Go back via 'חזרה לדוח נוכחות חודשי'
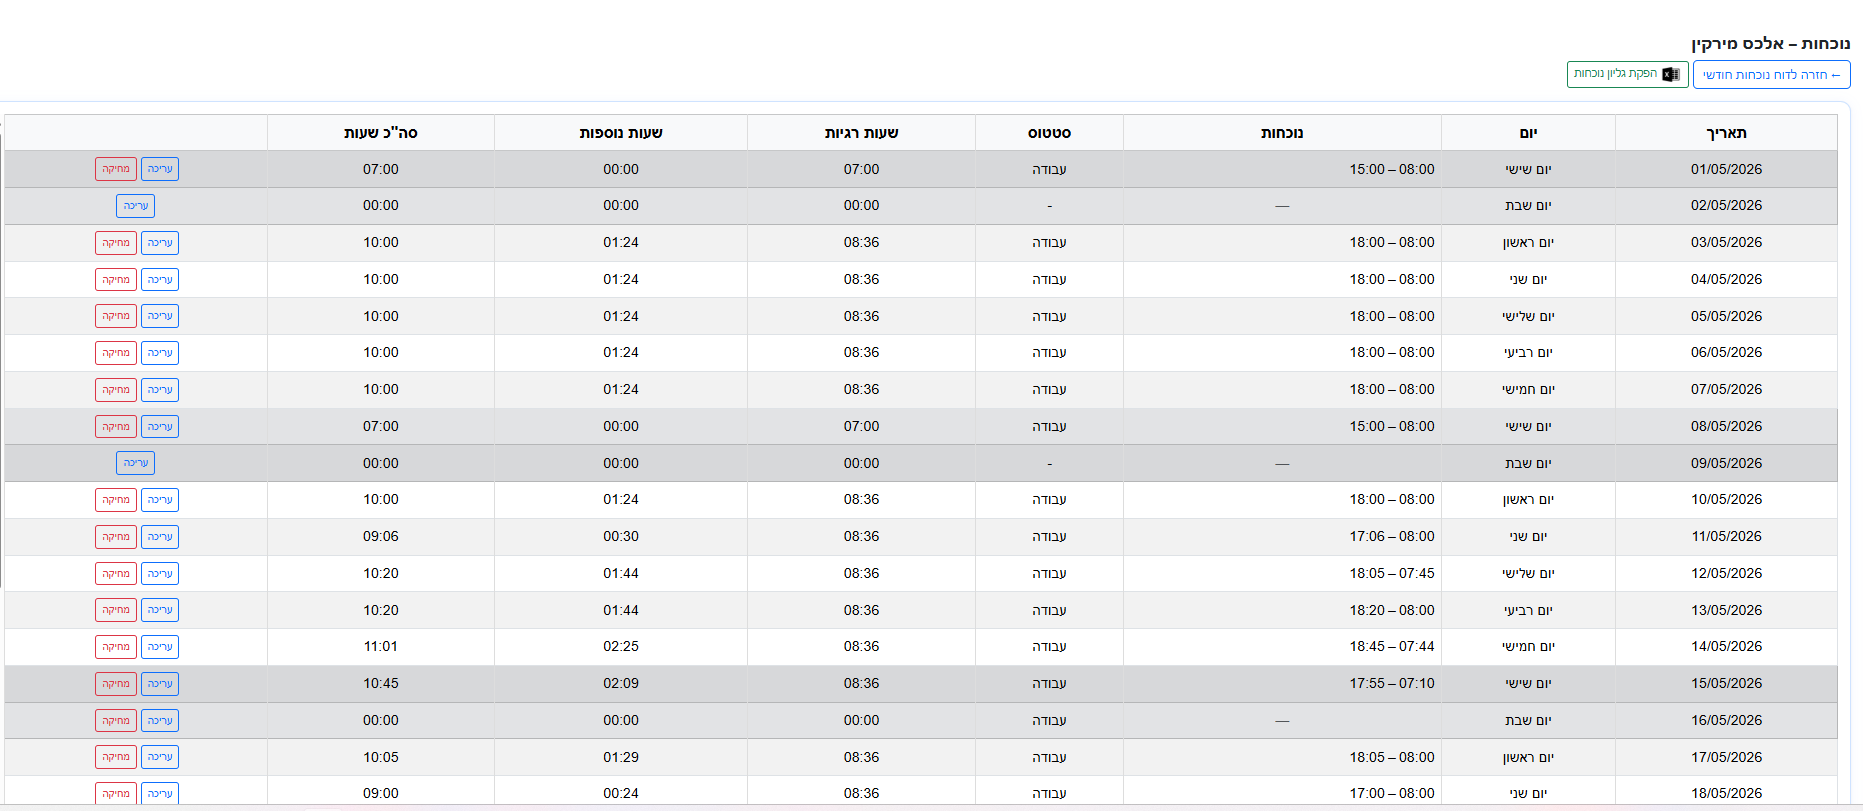 coord(1771,75)
